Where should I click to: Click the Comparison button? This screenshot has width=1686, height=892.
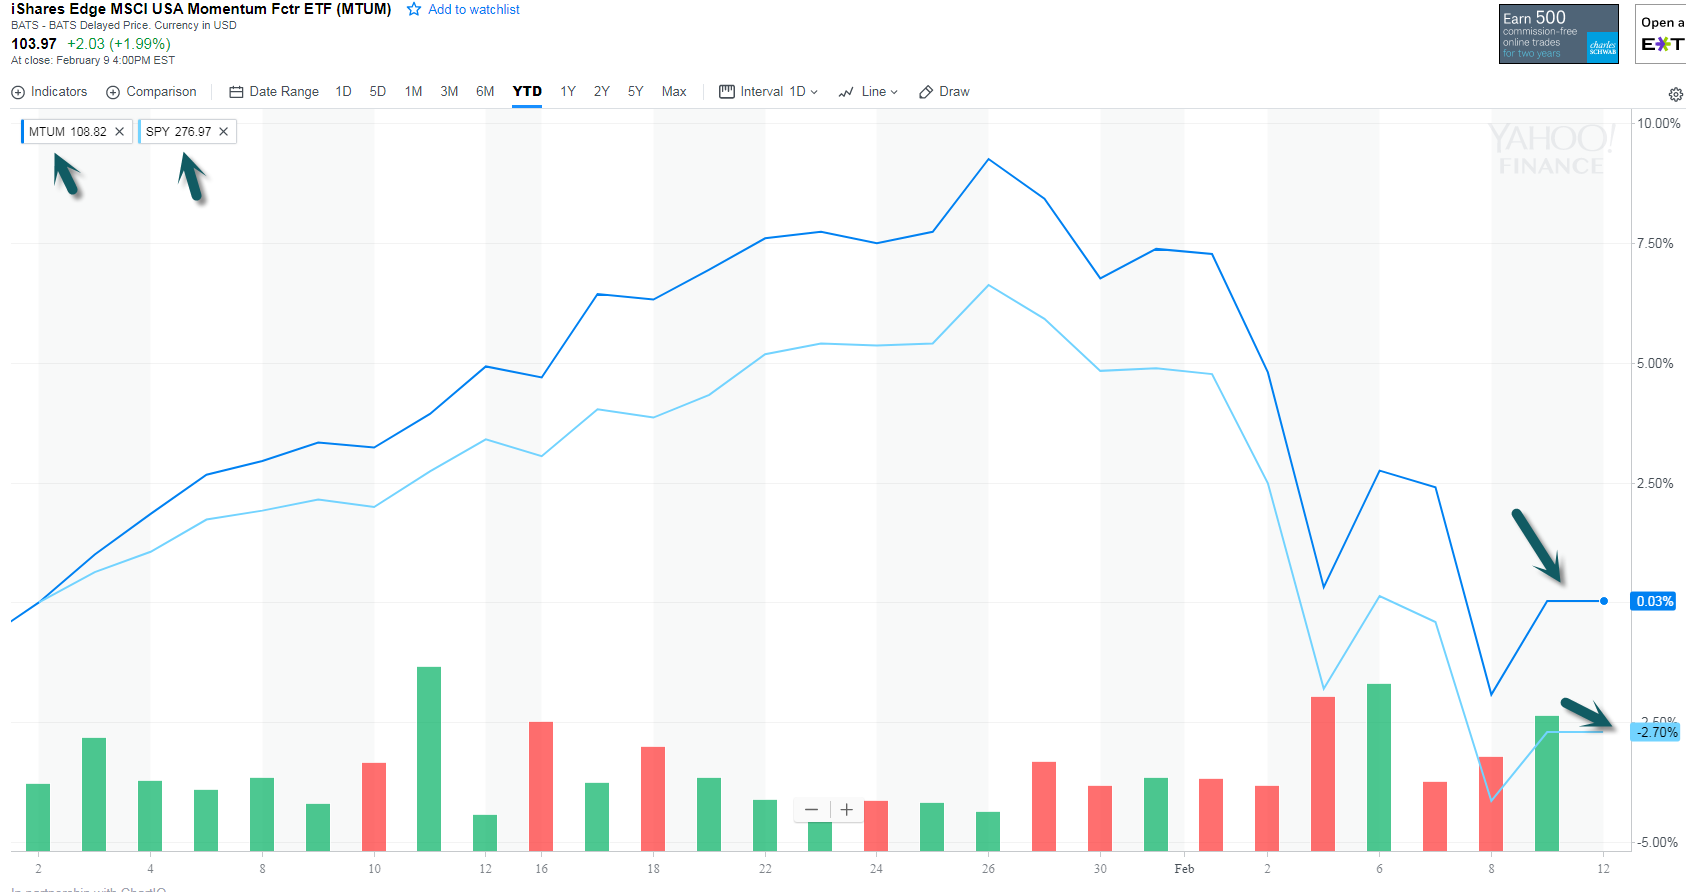[x=151, y=92]
